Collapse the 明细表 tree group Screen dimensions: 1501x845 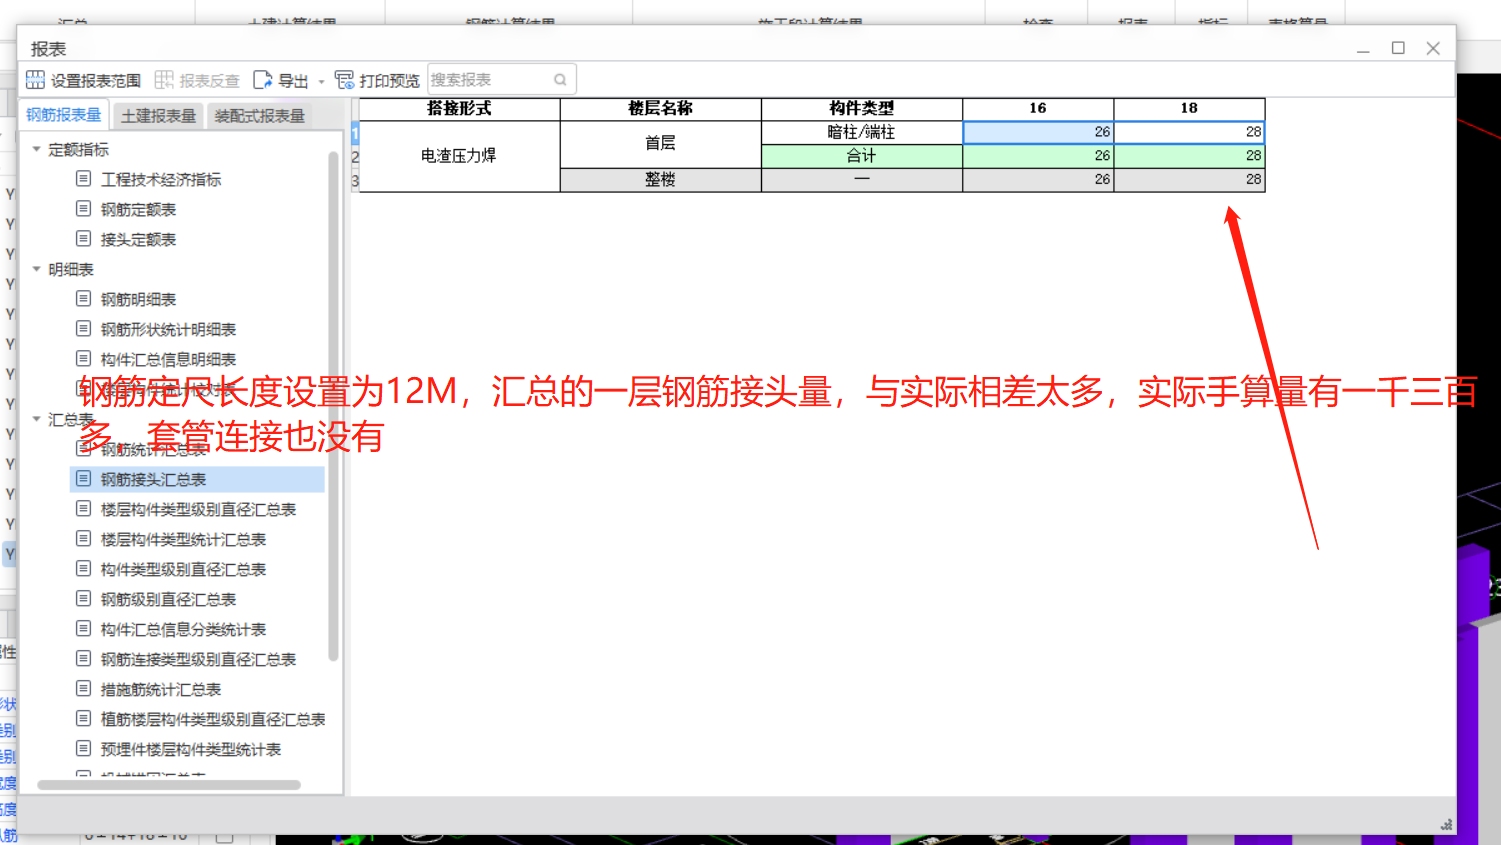37,269
